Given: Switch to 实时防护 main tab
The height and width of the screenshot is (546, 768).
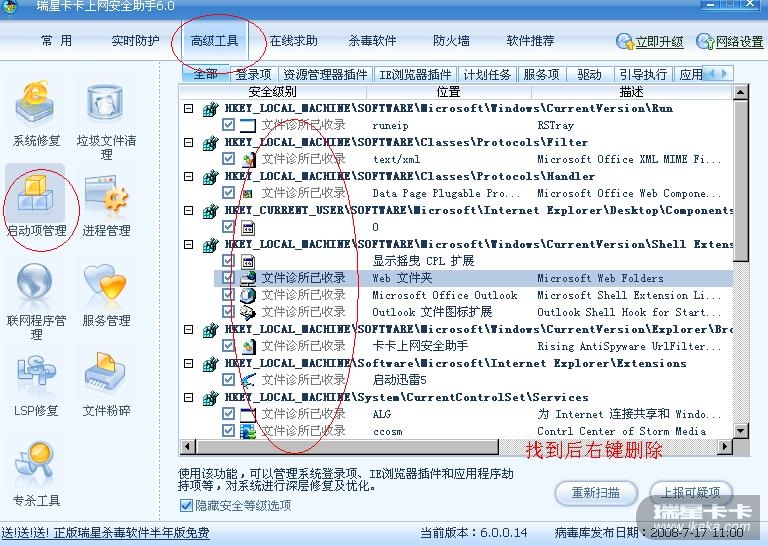Looking at the screenshot, I should [x=135, y=41].
